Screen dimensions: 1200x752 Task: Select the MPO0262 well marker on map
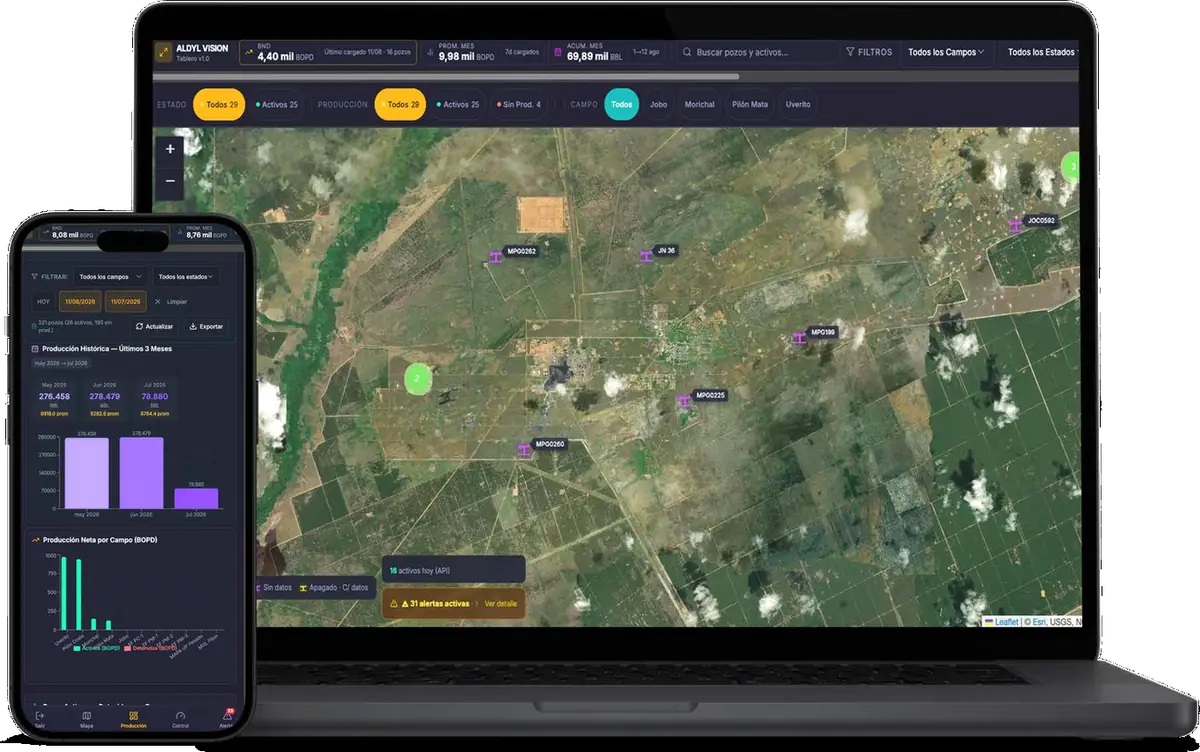pyautogui.click(x=495, y=258)
